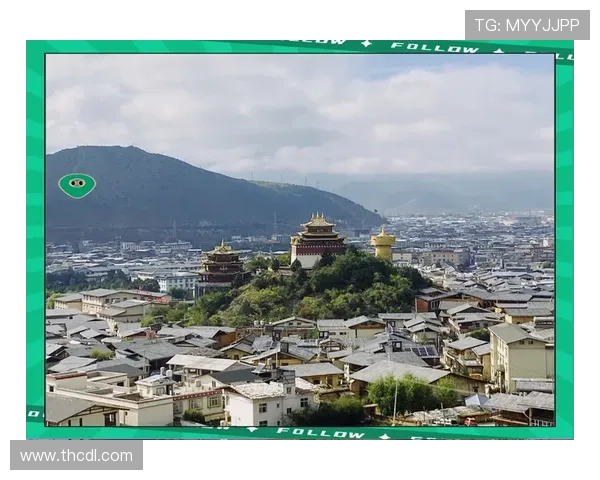Click the green frame's right border
The width and height of the screenshot is (600, 480).
(564, 240)
